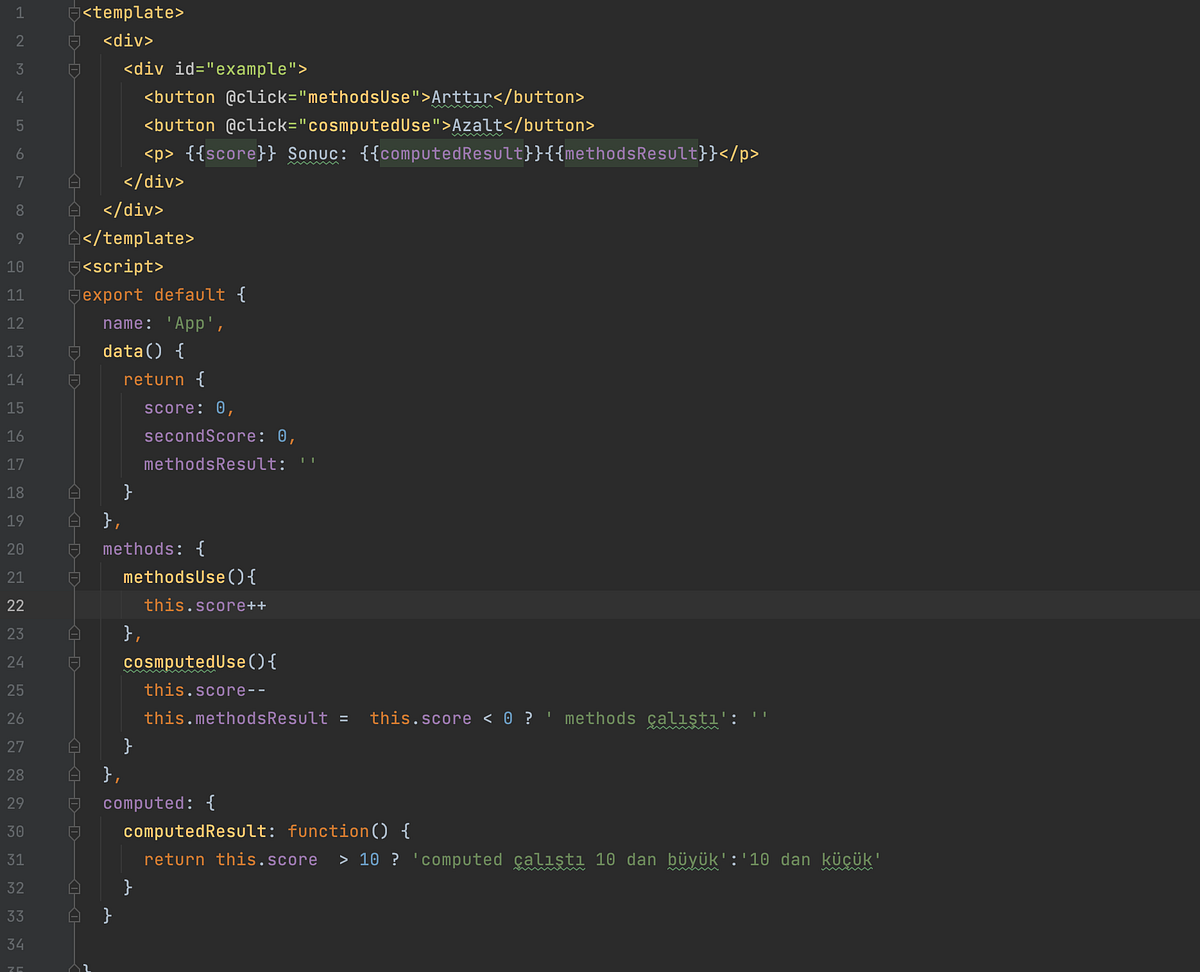The image size is (1200, 972).
Task: Collapse the data() function fold region
Action: click(x=72, y=351)
